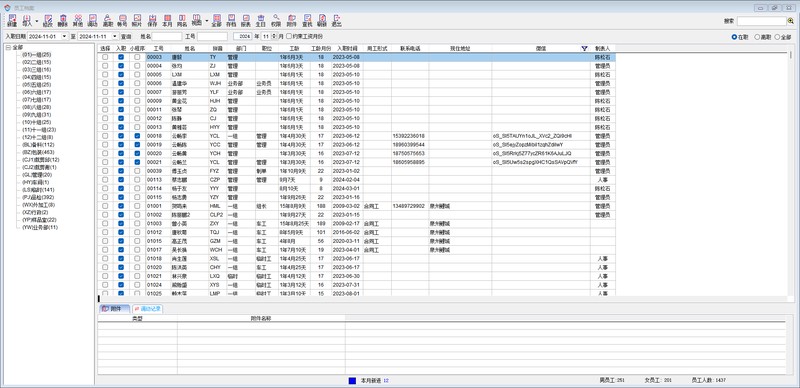This screenshot has width=800, height=388.
Task: Click the 姓名 column header
Action: (x=190, y=48)
